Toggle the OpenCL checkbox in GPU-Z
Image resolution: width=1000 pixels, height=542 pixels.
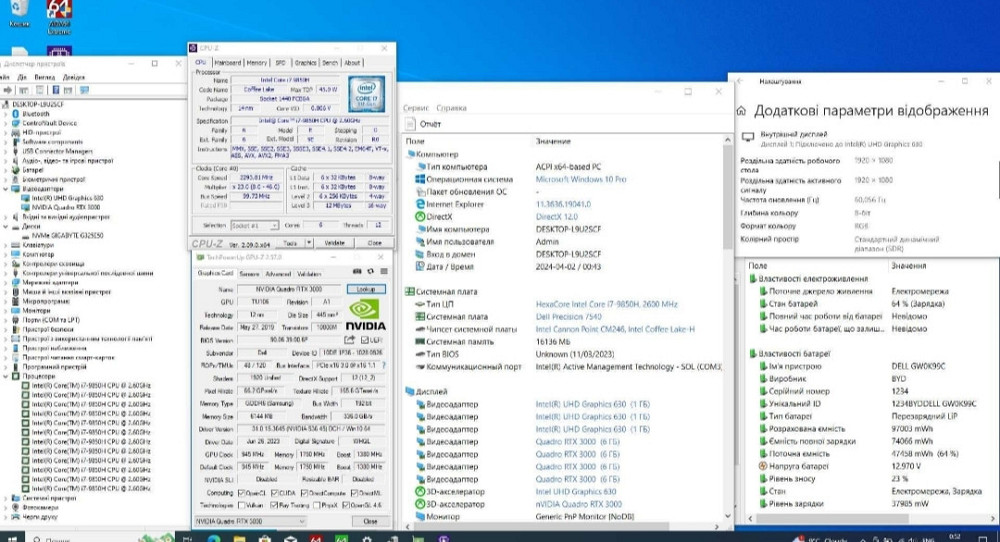[x=242, y=493]
